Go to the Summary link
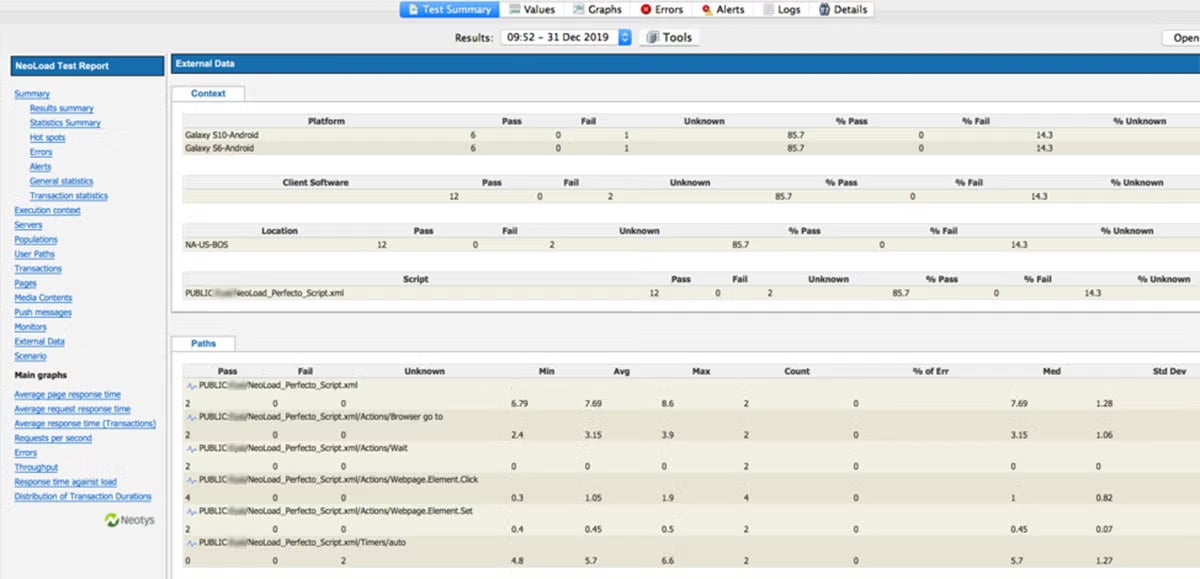1200x579 pixels. [32, 94]
